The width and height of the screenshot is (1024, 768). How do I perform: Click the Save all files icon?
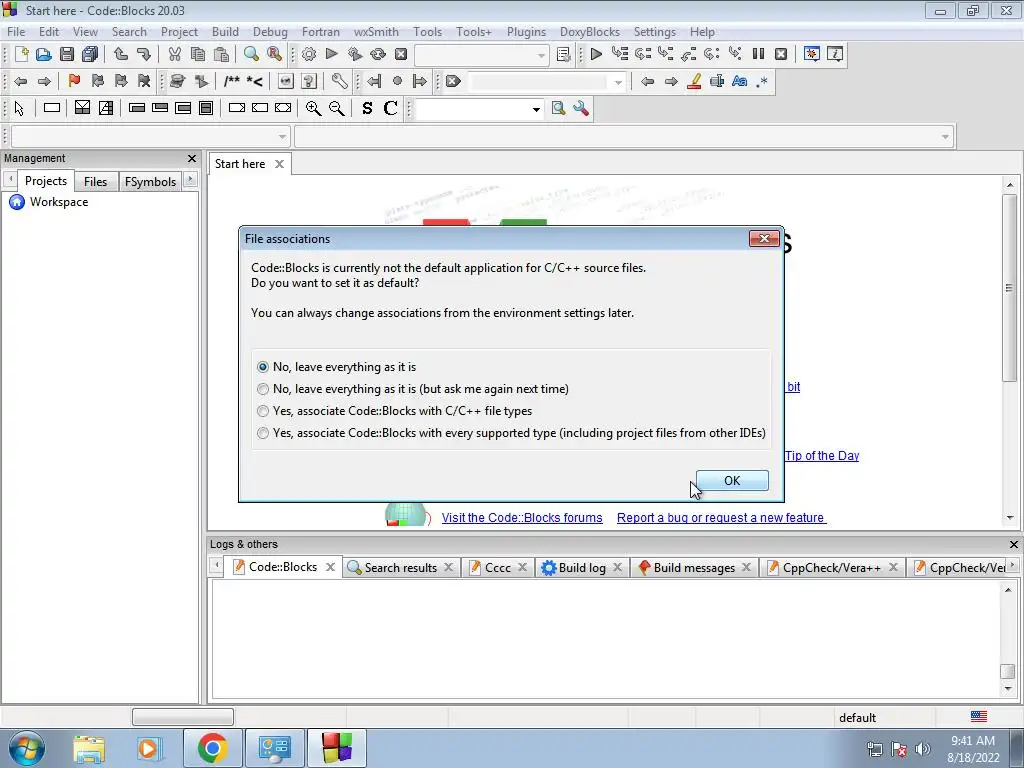click(90, 54)
